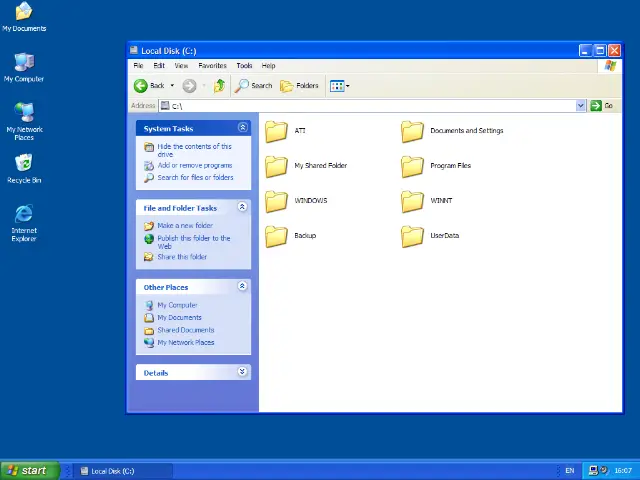Click Add or remove programs link
The height and width of the screenshot is (480, 640).
[x=195, y=165]
